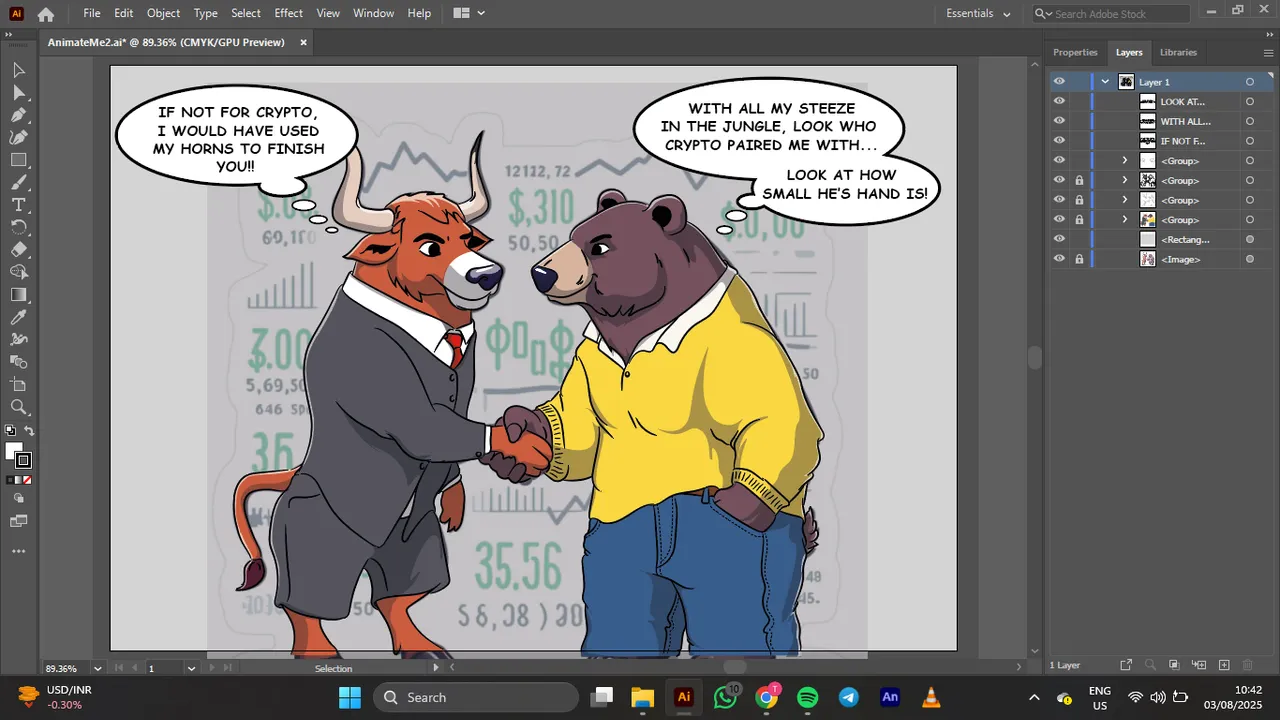Select the Rotate tool
1280x720 pixels.
18,227
